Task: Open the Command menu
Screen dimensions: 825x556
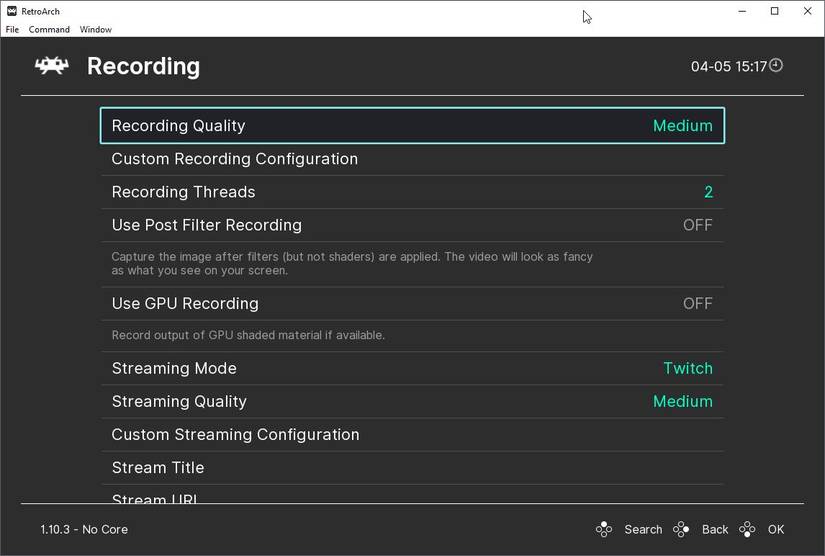Action: coord(49,30)
